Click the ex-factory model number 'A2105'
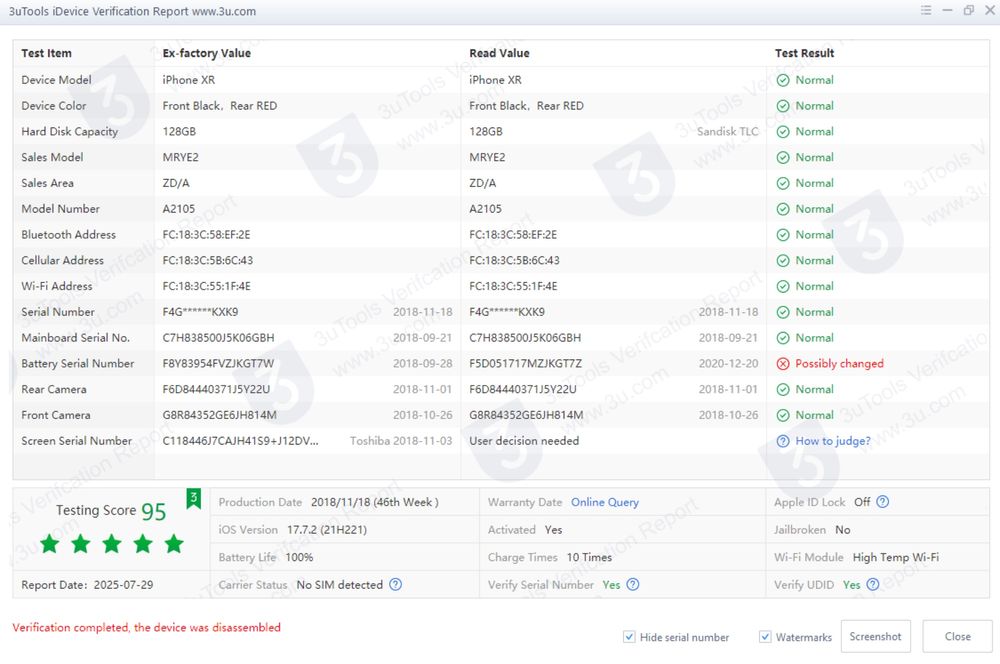This screenshot has height=664, width=1000. [x=179, y=209]
